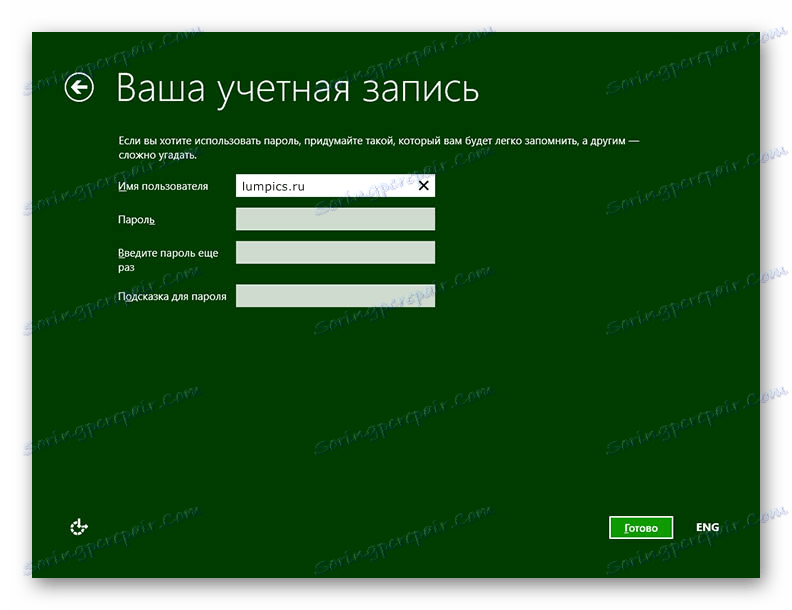The width and height of the screenshot is (792, 610).
Task: Click the Пароль label
Action: pos(136,220)
